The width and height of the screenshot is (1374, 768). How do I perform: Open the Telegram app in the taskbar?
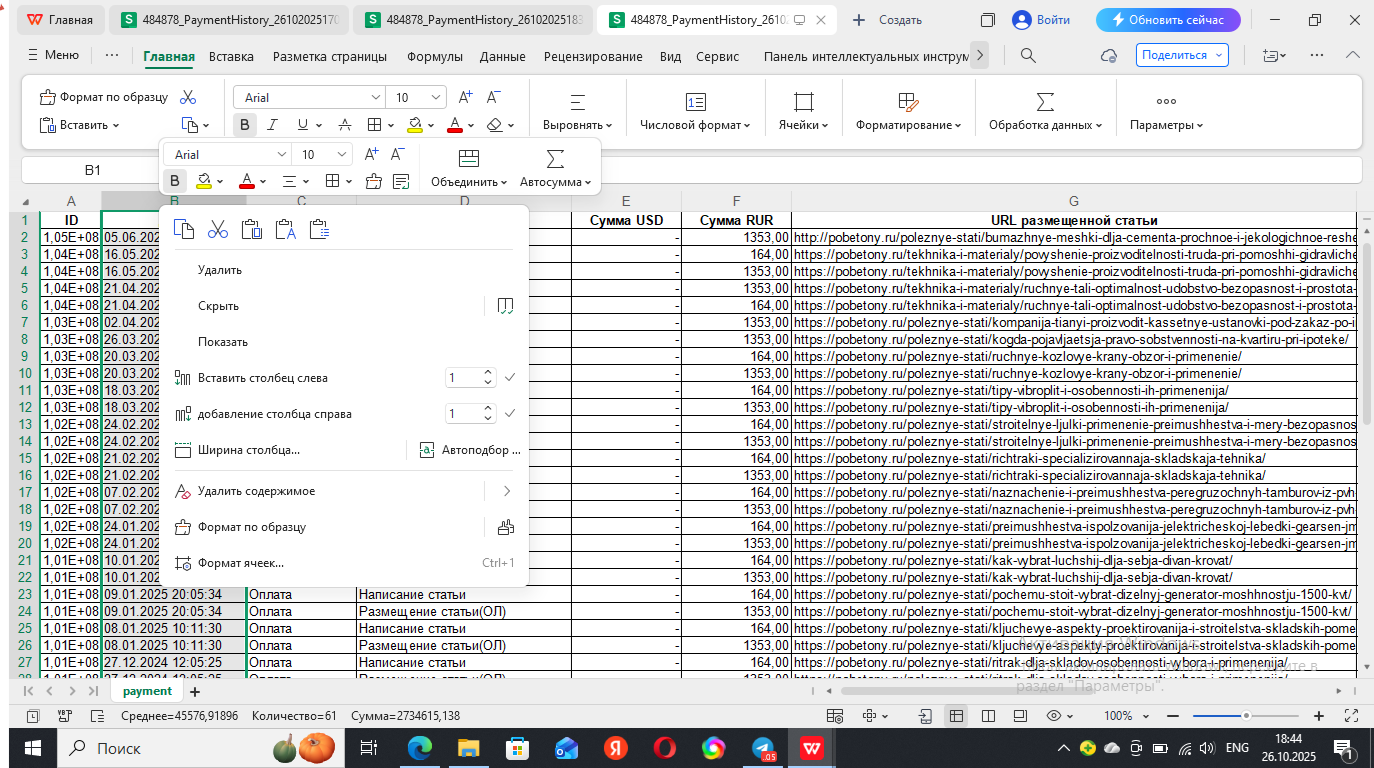(x=763, y=747)
